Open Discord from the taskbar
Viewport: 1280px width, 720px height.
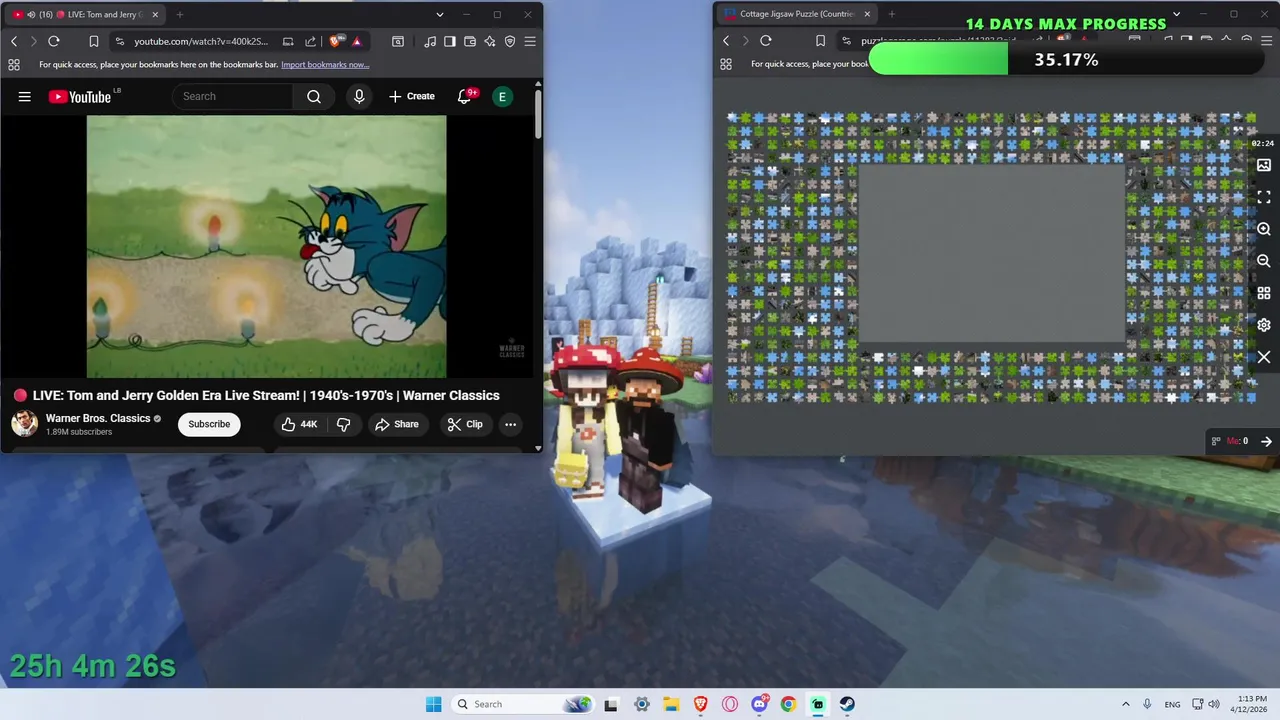(759, 704)
